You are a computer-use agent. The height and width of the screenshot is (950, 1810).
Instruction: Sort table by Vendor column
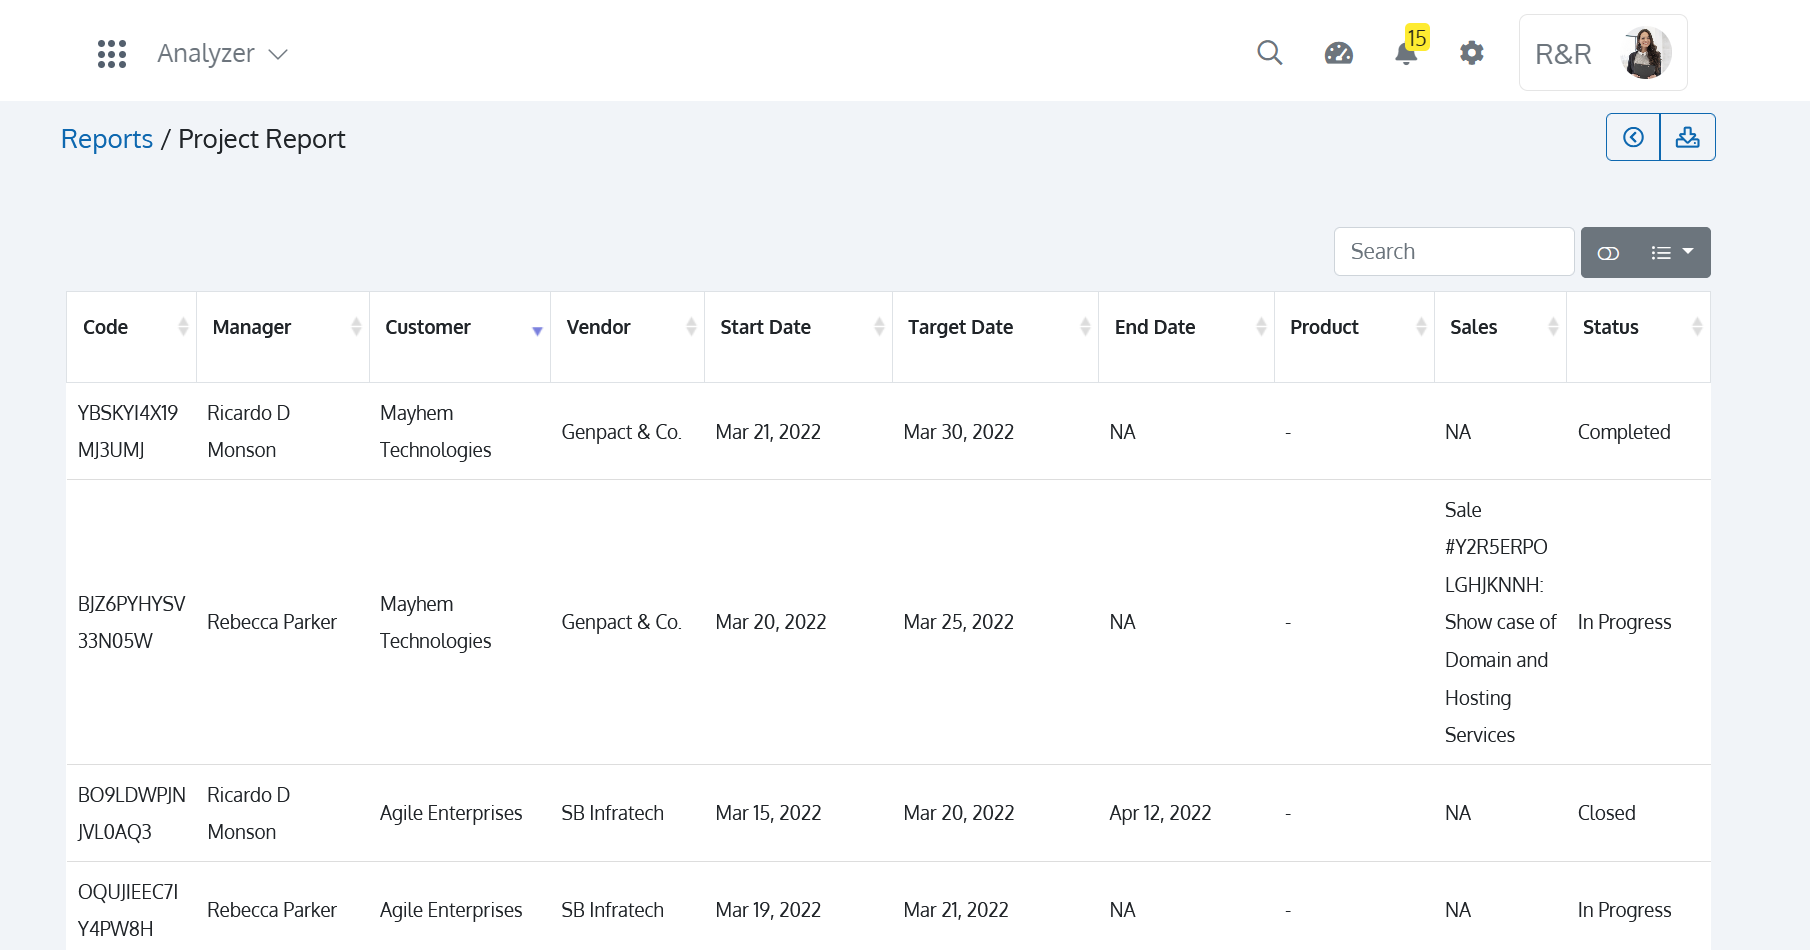(x=628, y=337)
